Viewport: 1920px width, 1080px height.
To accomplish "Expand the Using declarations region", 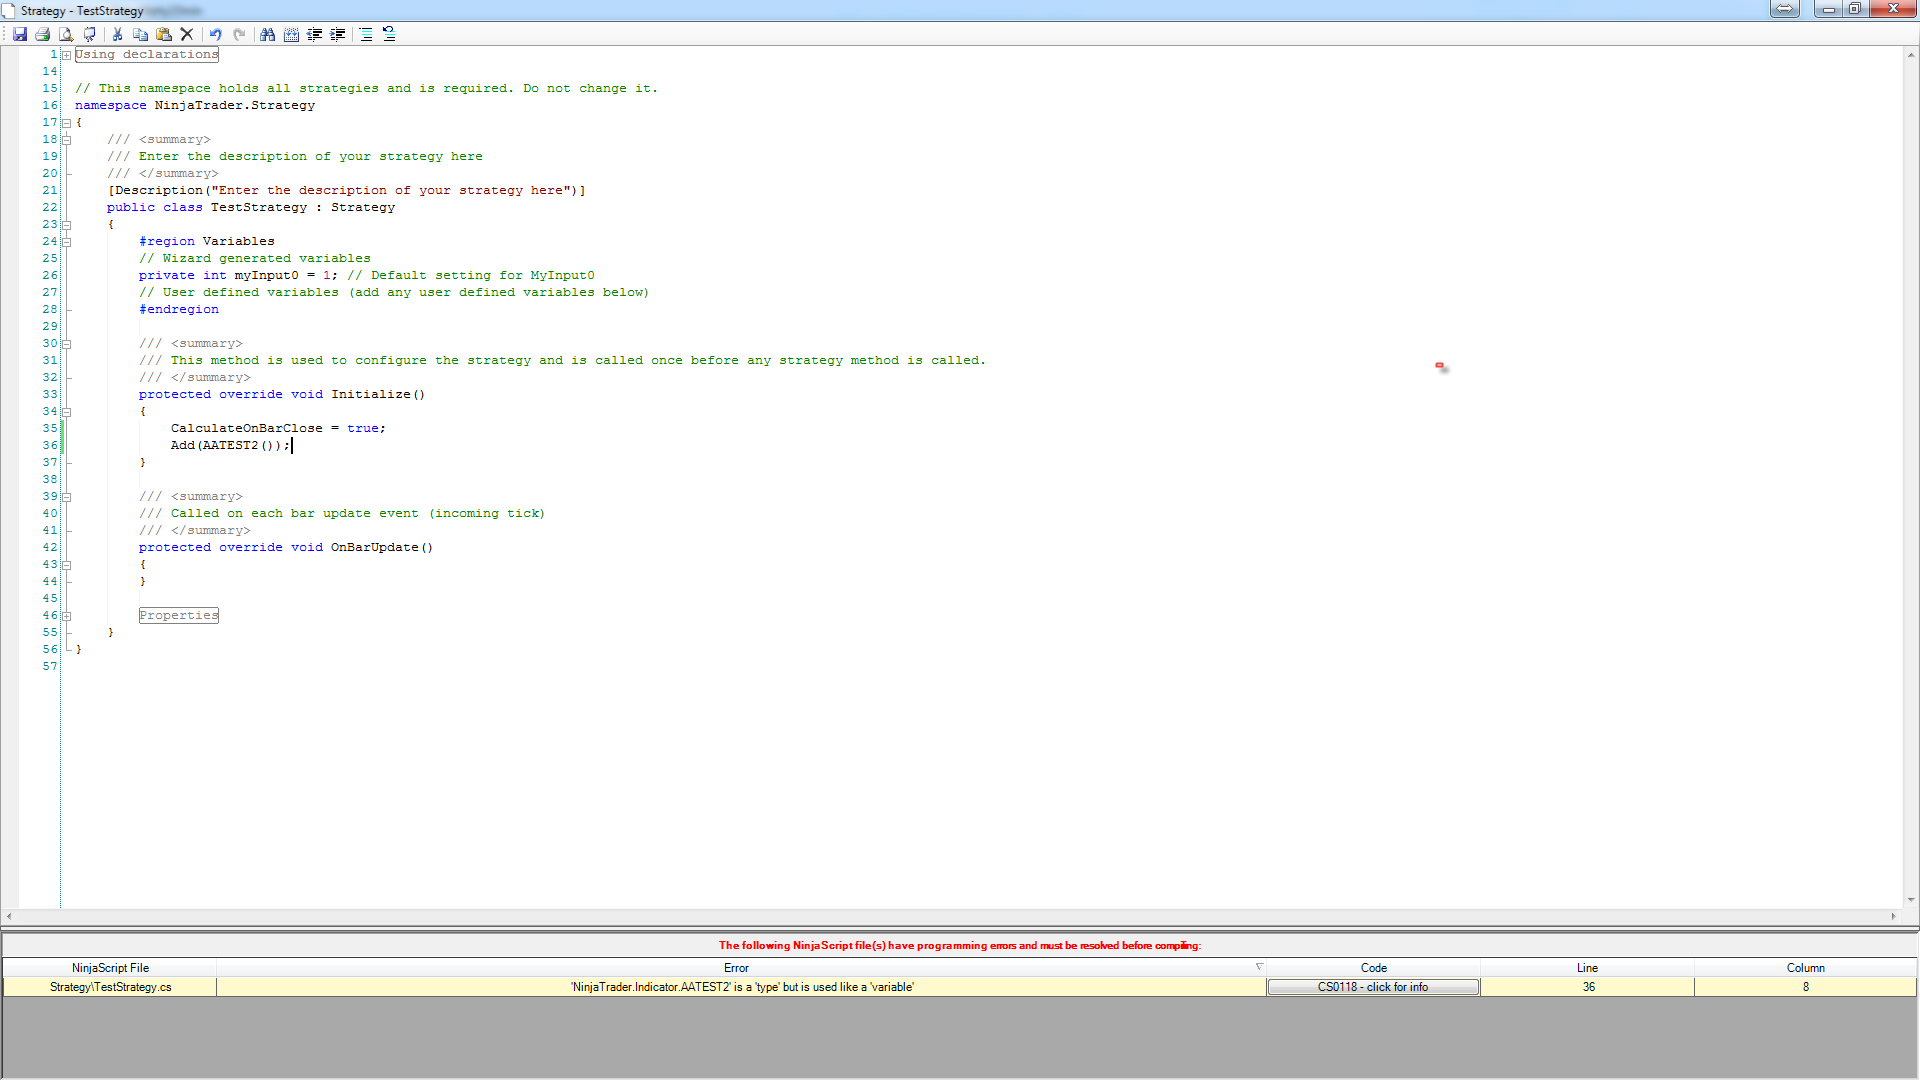I will pos(66,55).
